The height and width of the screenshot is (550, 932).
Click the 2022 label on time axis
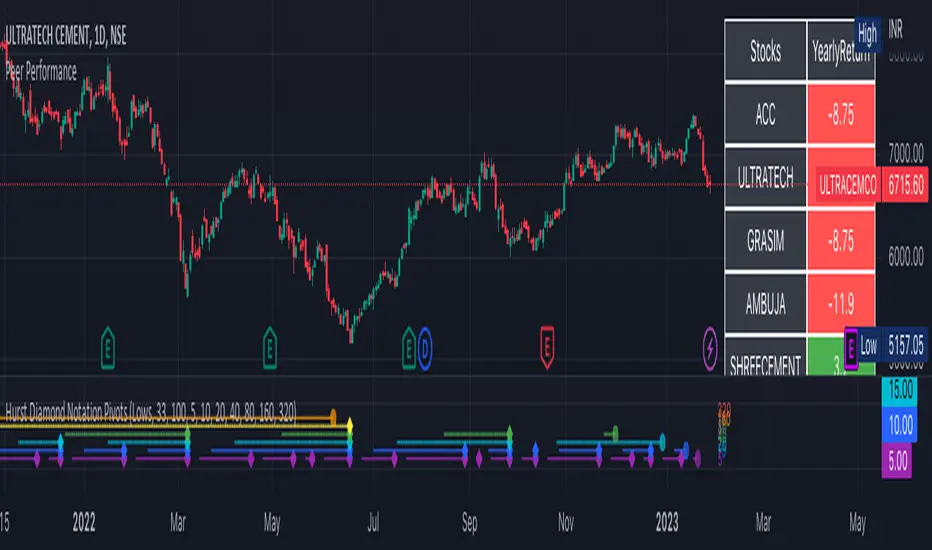tap(84, 523)
